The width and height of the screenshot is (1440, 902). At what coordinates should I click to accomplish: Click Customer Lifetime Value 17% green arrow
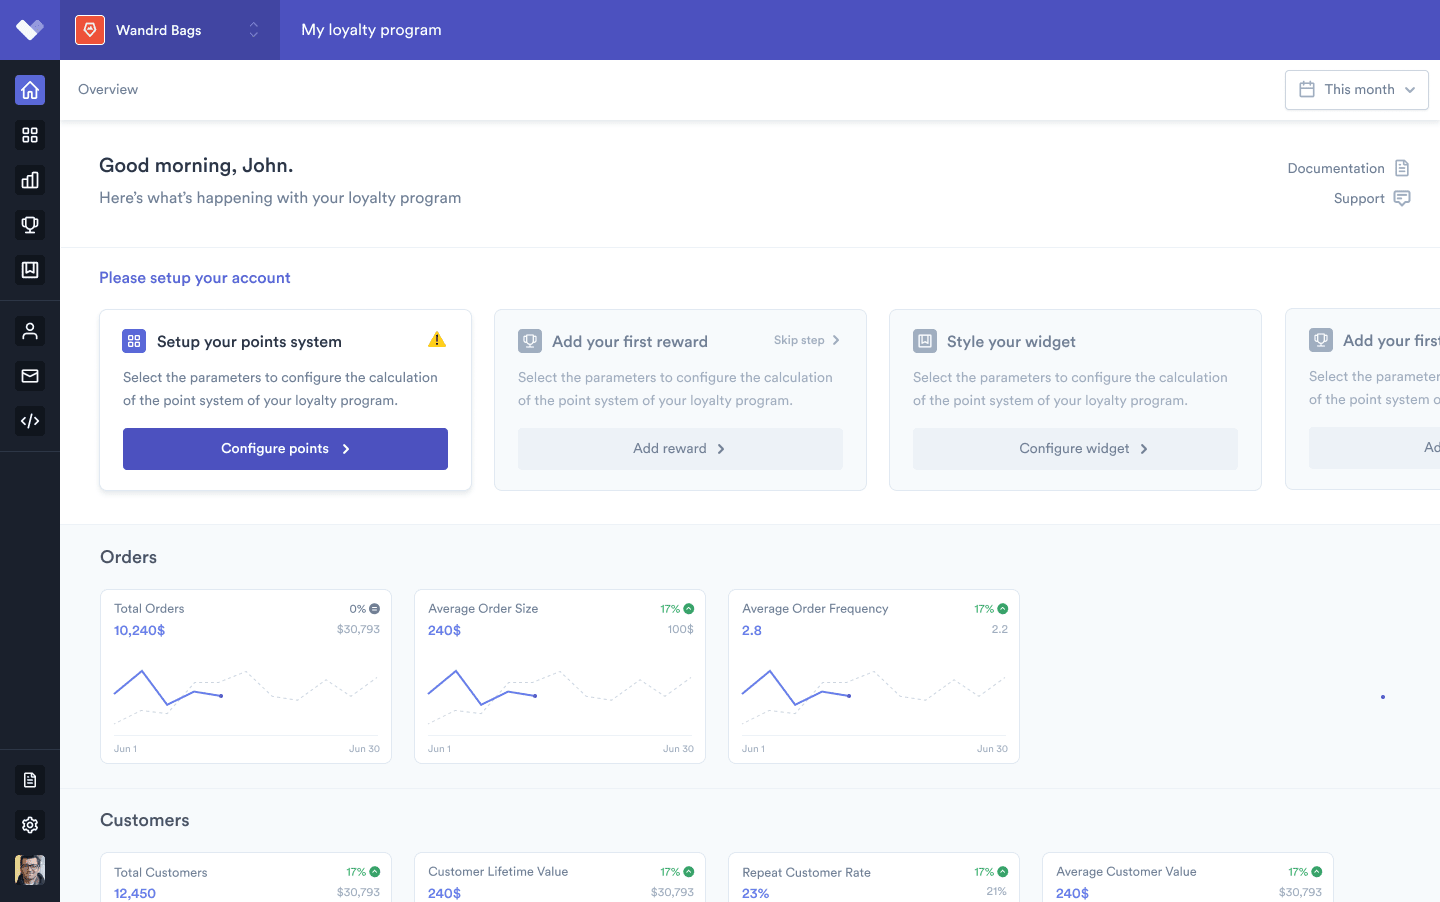pyautogui.click(x=688, y=872)
